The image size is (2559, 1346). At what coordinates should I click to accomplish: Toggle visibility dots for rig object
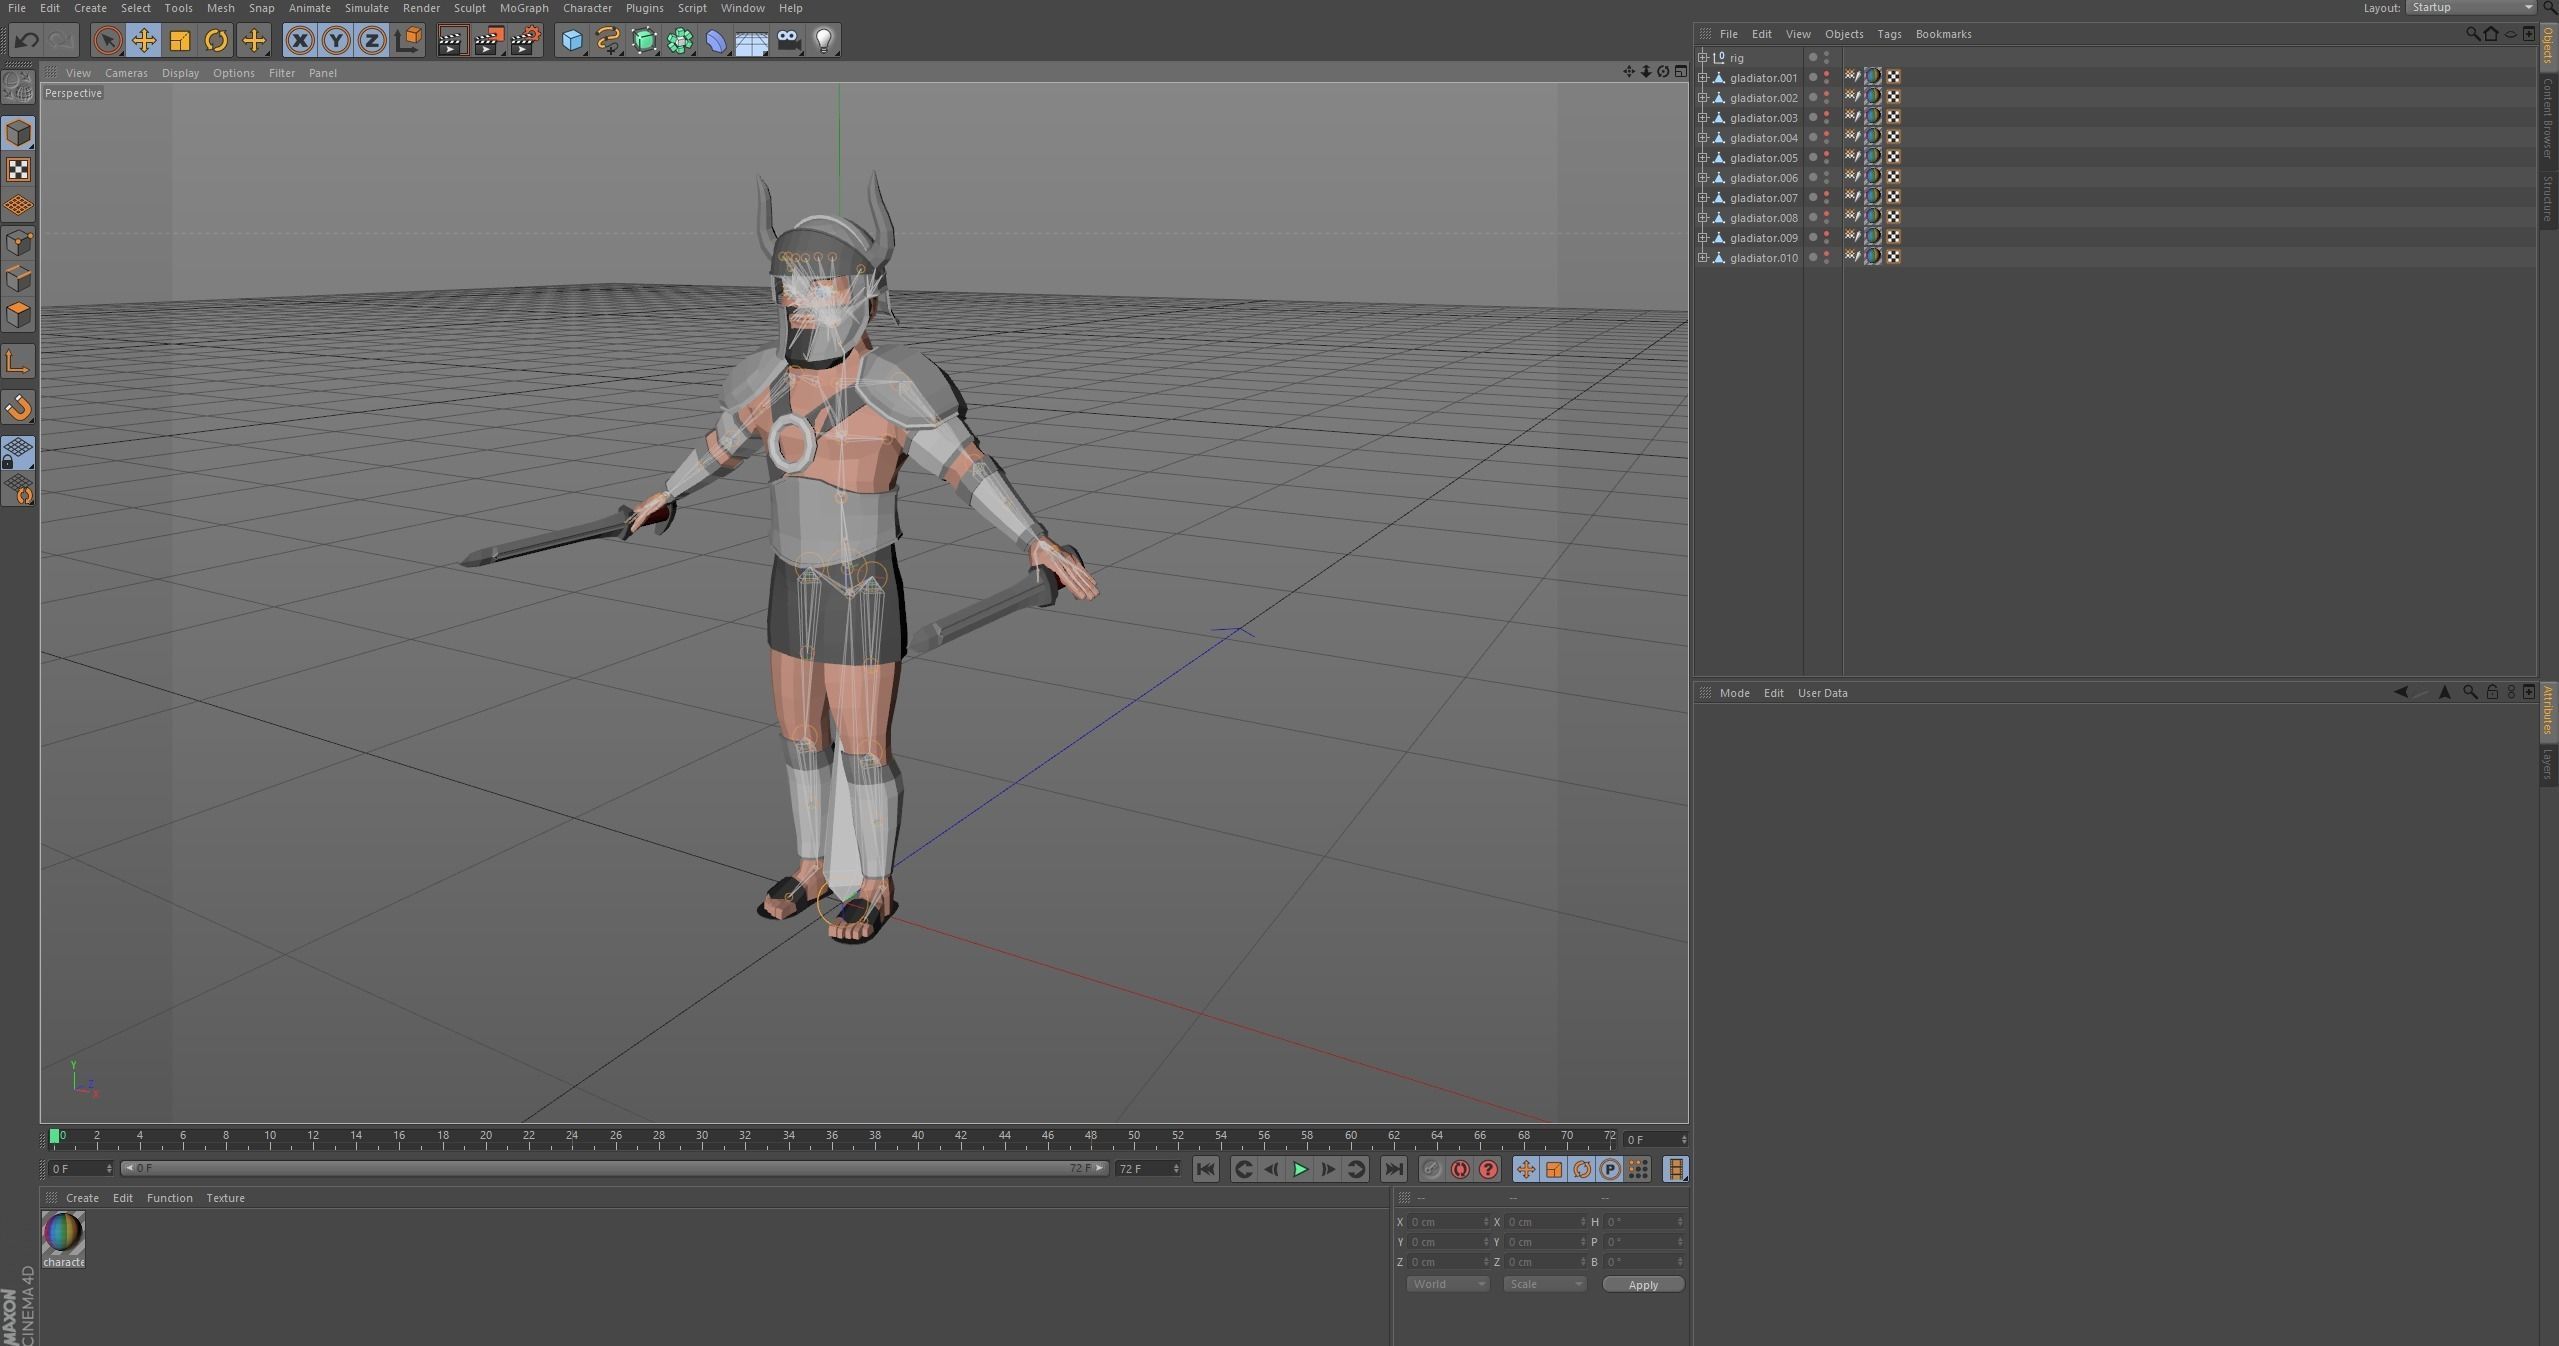(x=1826, y=58)
